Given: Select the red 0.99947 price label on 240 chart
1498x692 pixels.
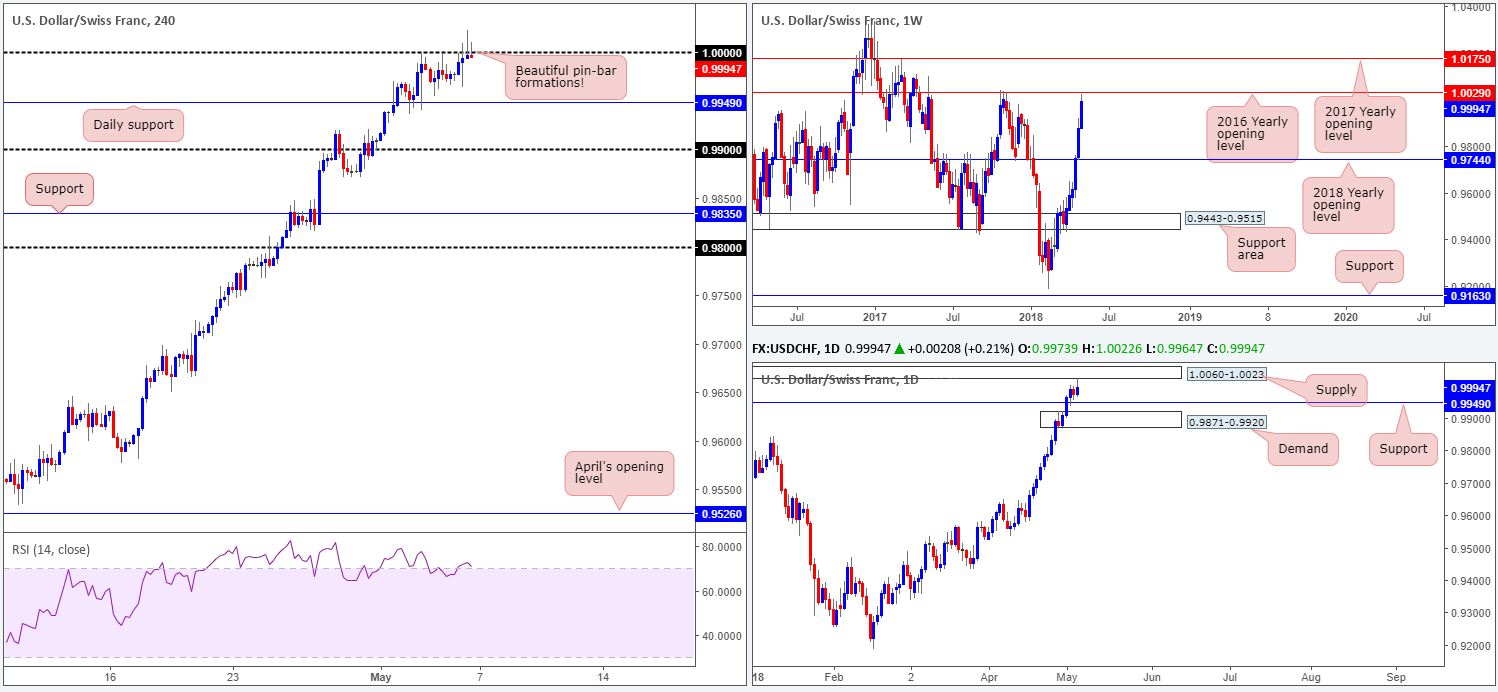Looking at the screenshot, I should pos(721,69).
